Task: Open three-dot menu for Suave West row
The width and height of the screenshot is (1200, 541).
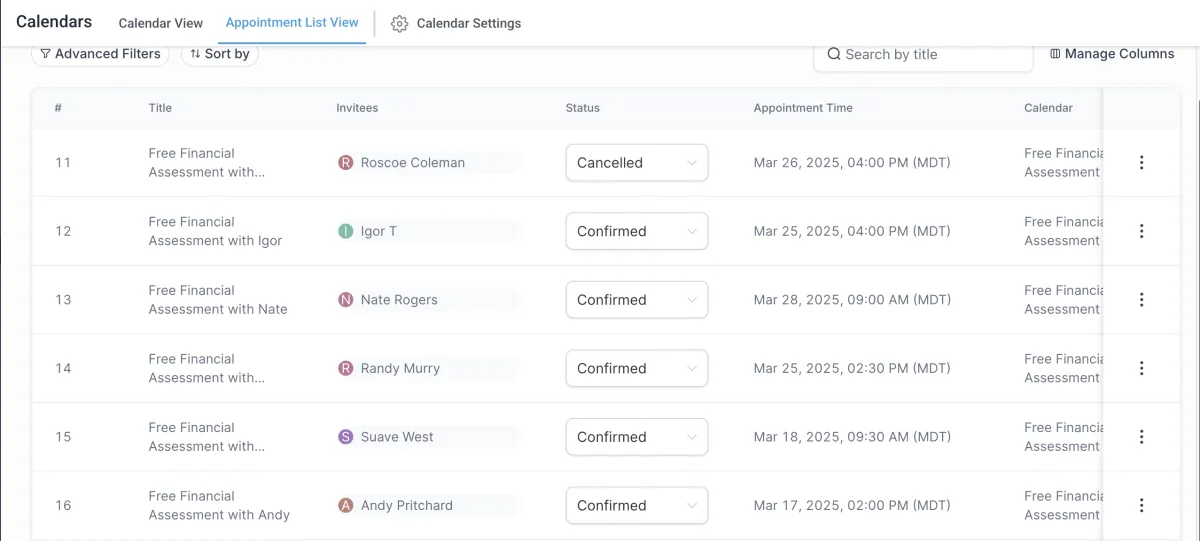Action: pos(1141,437)
